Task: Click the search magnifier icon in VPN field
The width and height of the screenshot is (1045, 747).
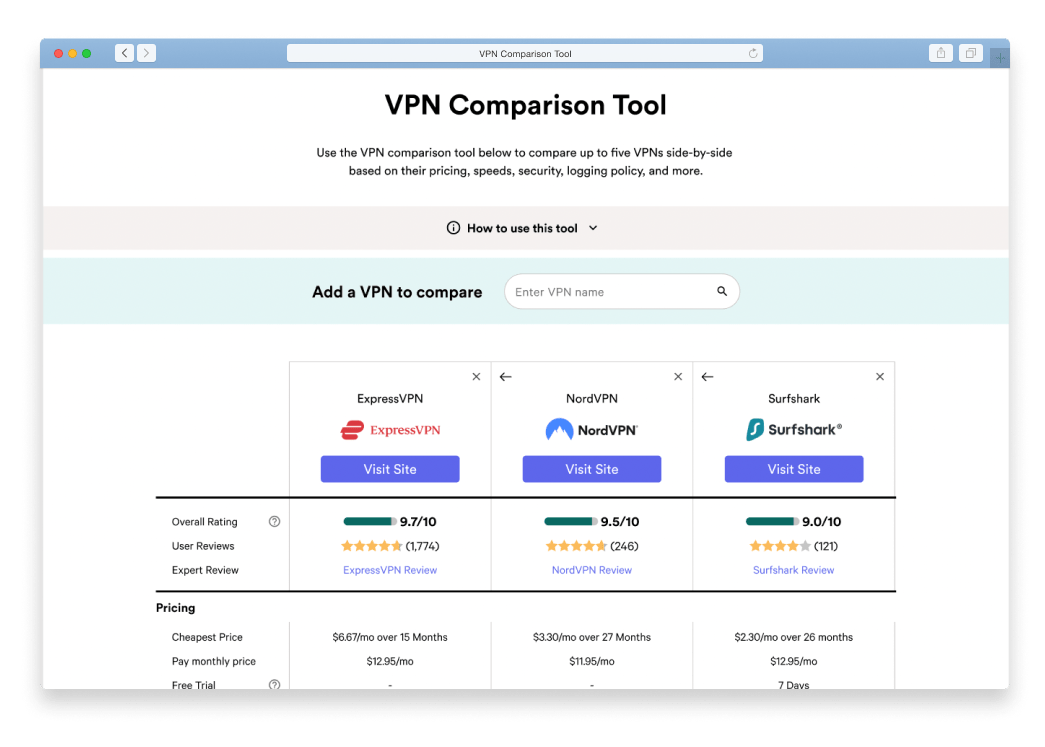Action: tap(722, 292)
